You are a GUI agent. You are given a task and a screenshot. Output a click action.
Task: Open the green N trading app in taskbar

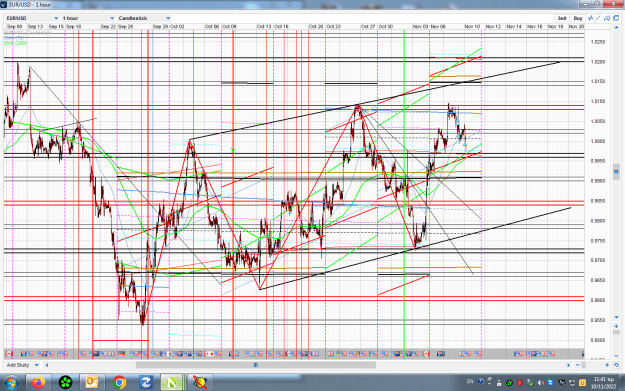coord(172,383)
